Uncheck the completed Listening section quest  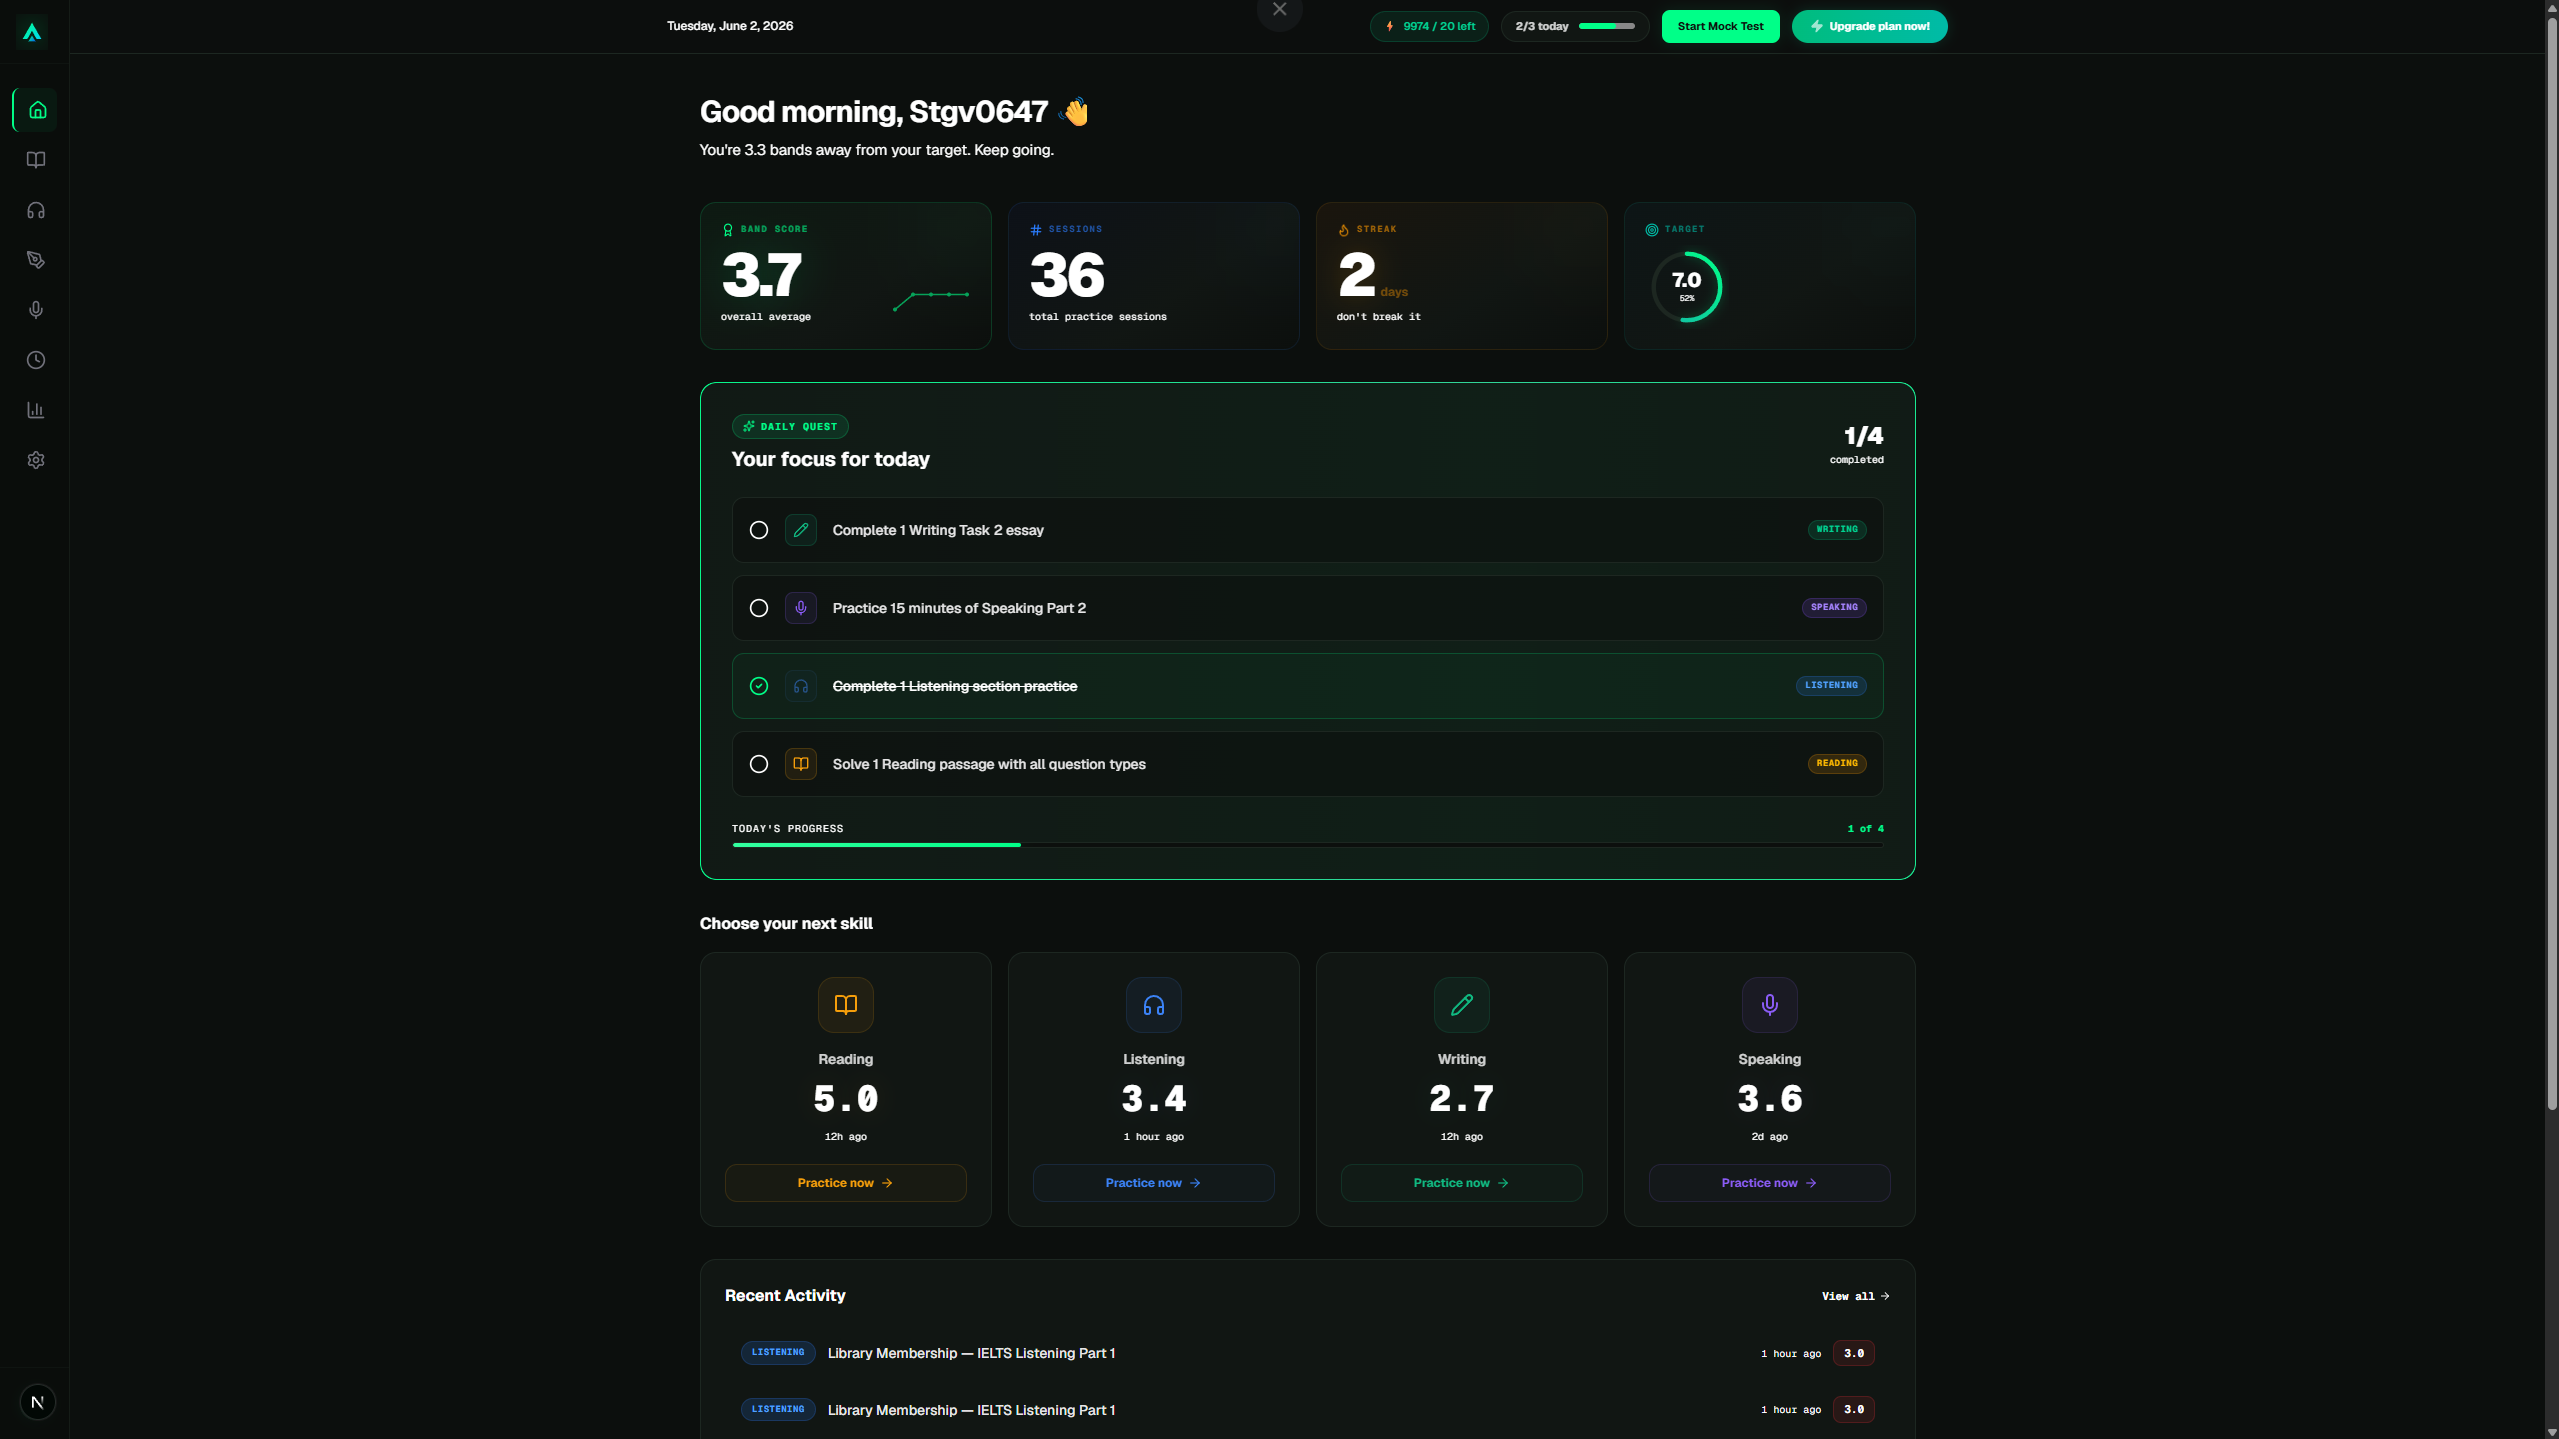(x=759, y=686)
